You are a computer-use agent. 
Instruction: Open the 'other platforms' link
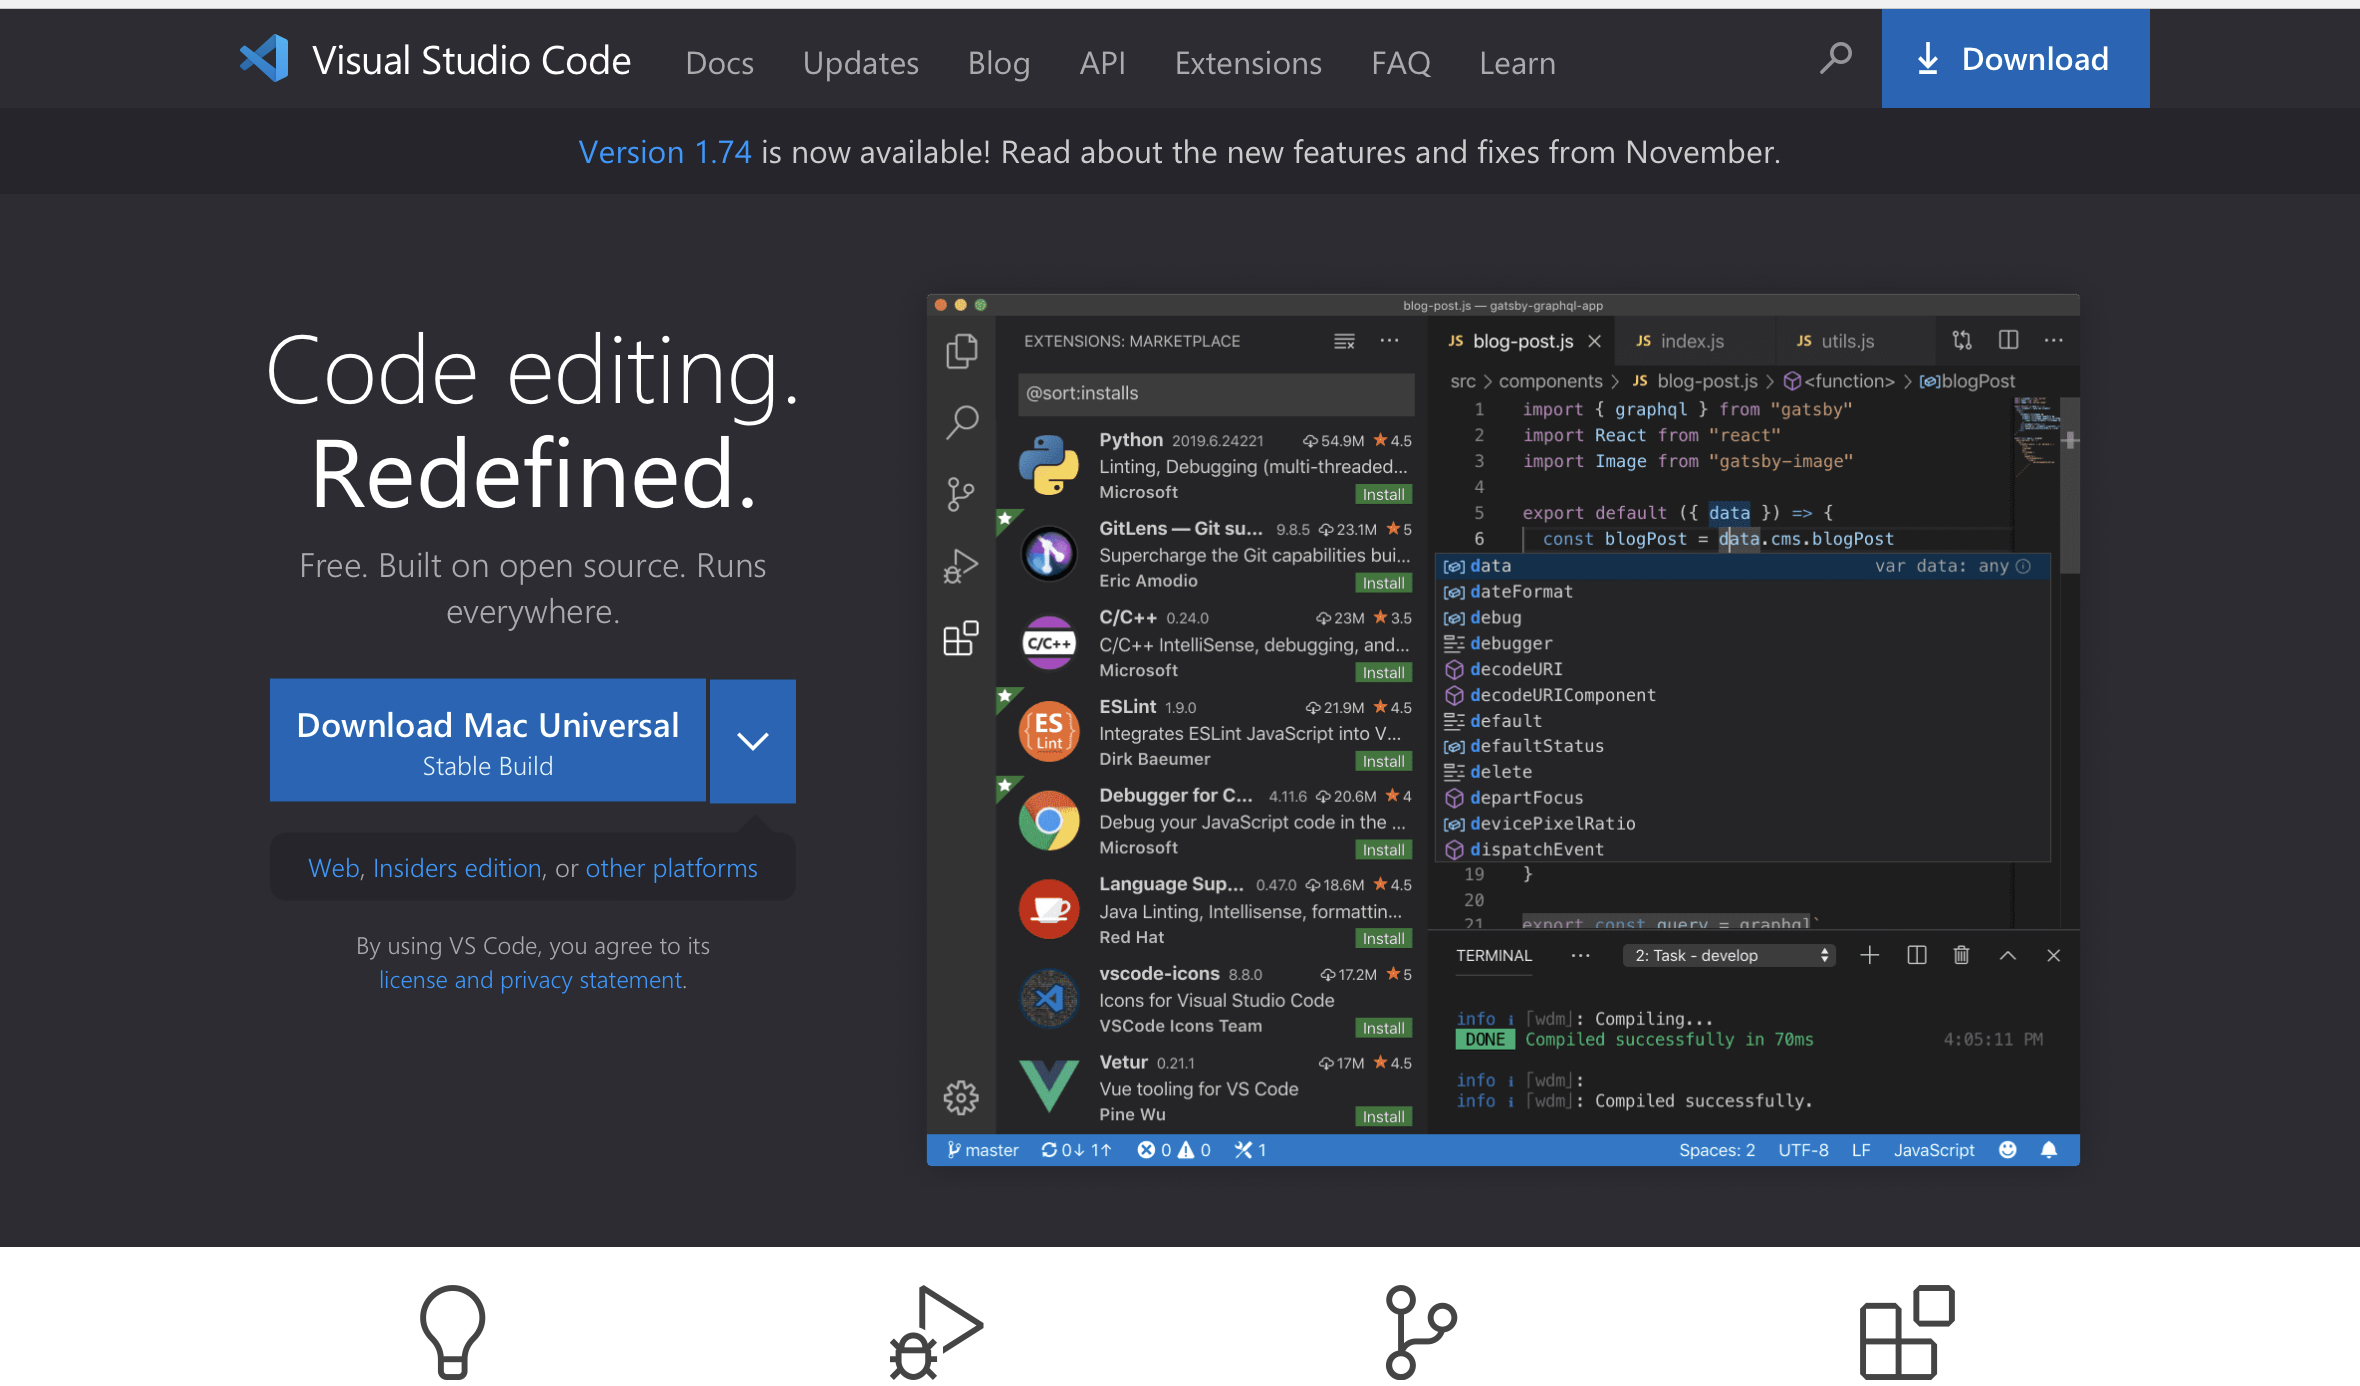[x=671, y=868]
